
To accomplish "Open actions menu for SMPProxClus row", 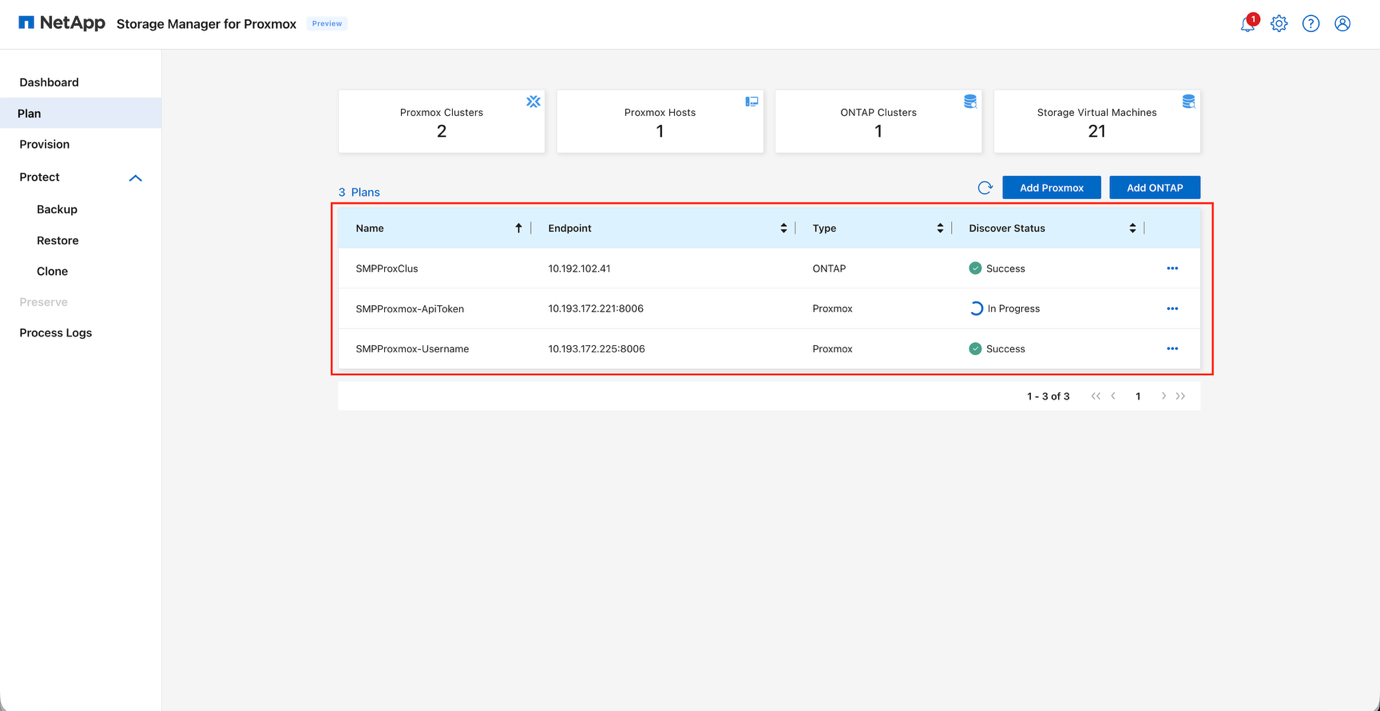I will point(1172,268).
